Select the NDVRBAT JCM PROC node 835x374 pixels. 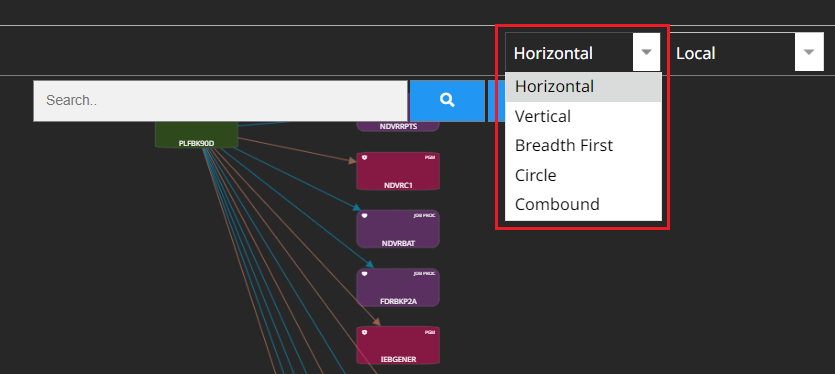coord(398,229)
